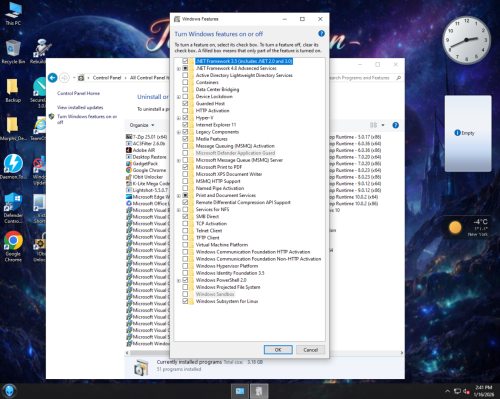The width and height of the screenshot is (500, 399).
Task: Uncheck Windows Subsystem for Linux checkbox
Action: coord(185,301)
